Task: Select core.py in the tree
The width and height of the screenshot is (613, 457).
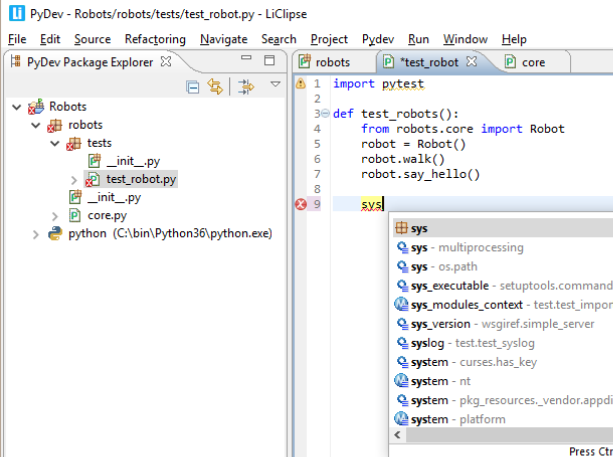Action: pyautogui.click(x=107, y=215)
